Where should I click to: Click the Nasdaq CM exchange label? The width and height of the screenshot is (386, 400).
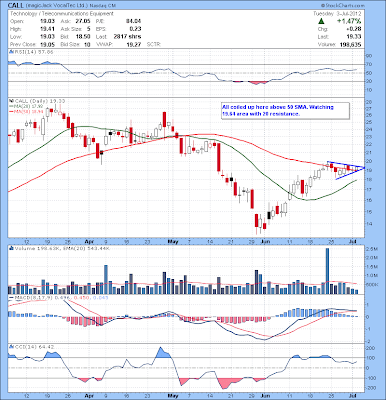click(x=103, y=6)
